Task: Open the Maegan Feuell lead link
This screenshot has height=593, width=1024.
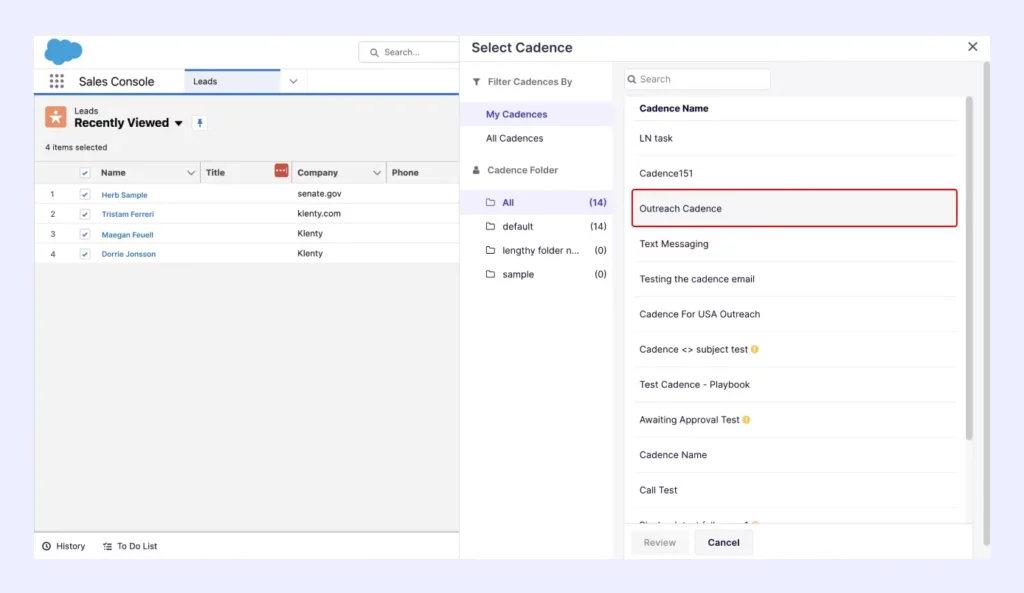Action: point(127,234)
